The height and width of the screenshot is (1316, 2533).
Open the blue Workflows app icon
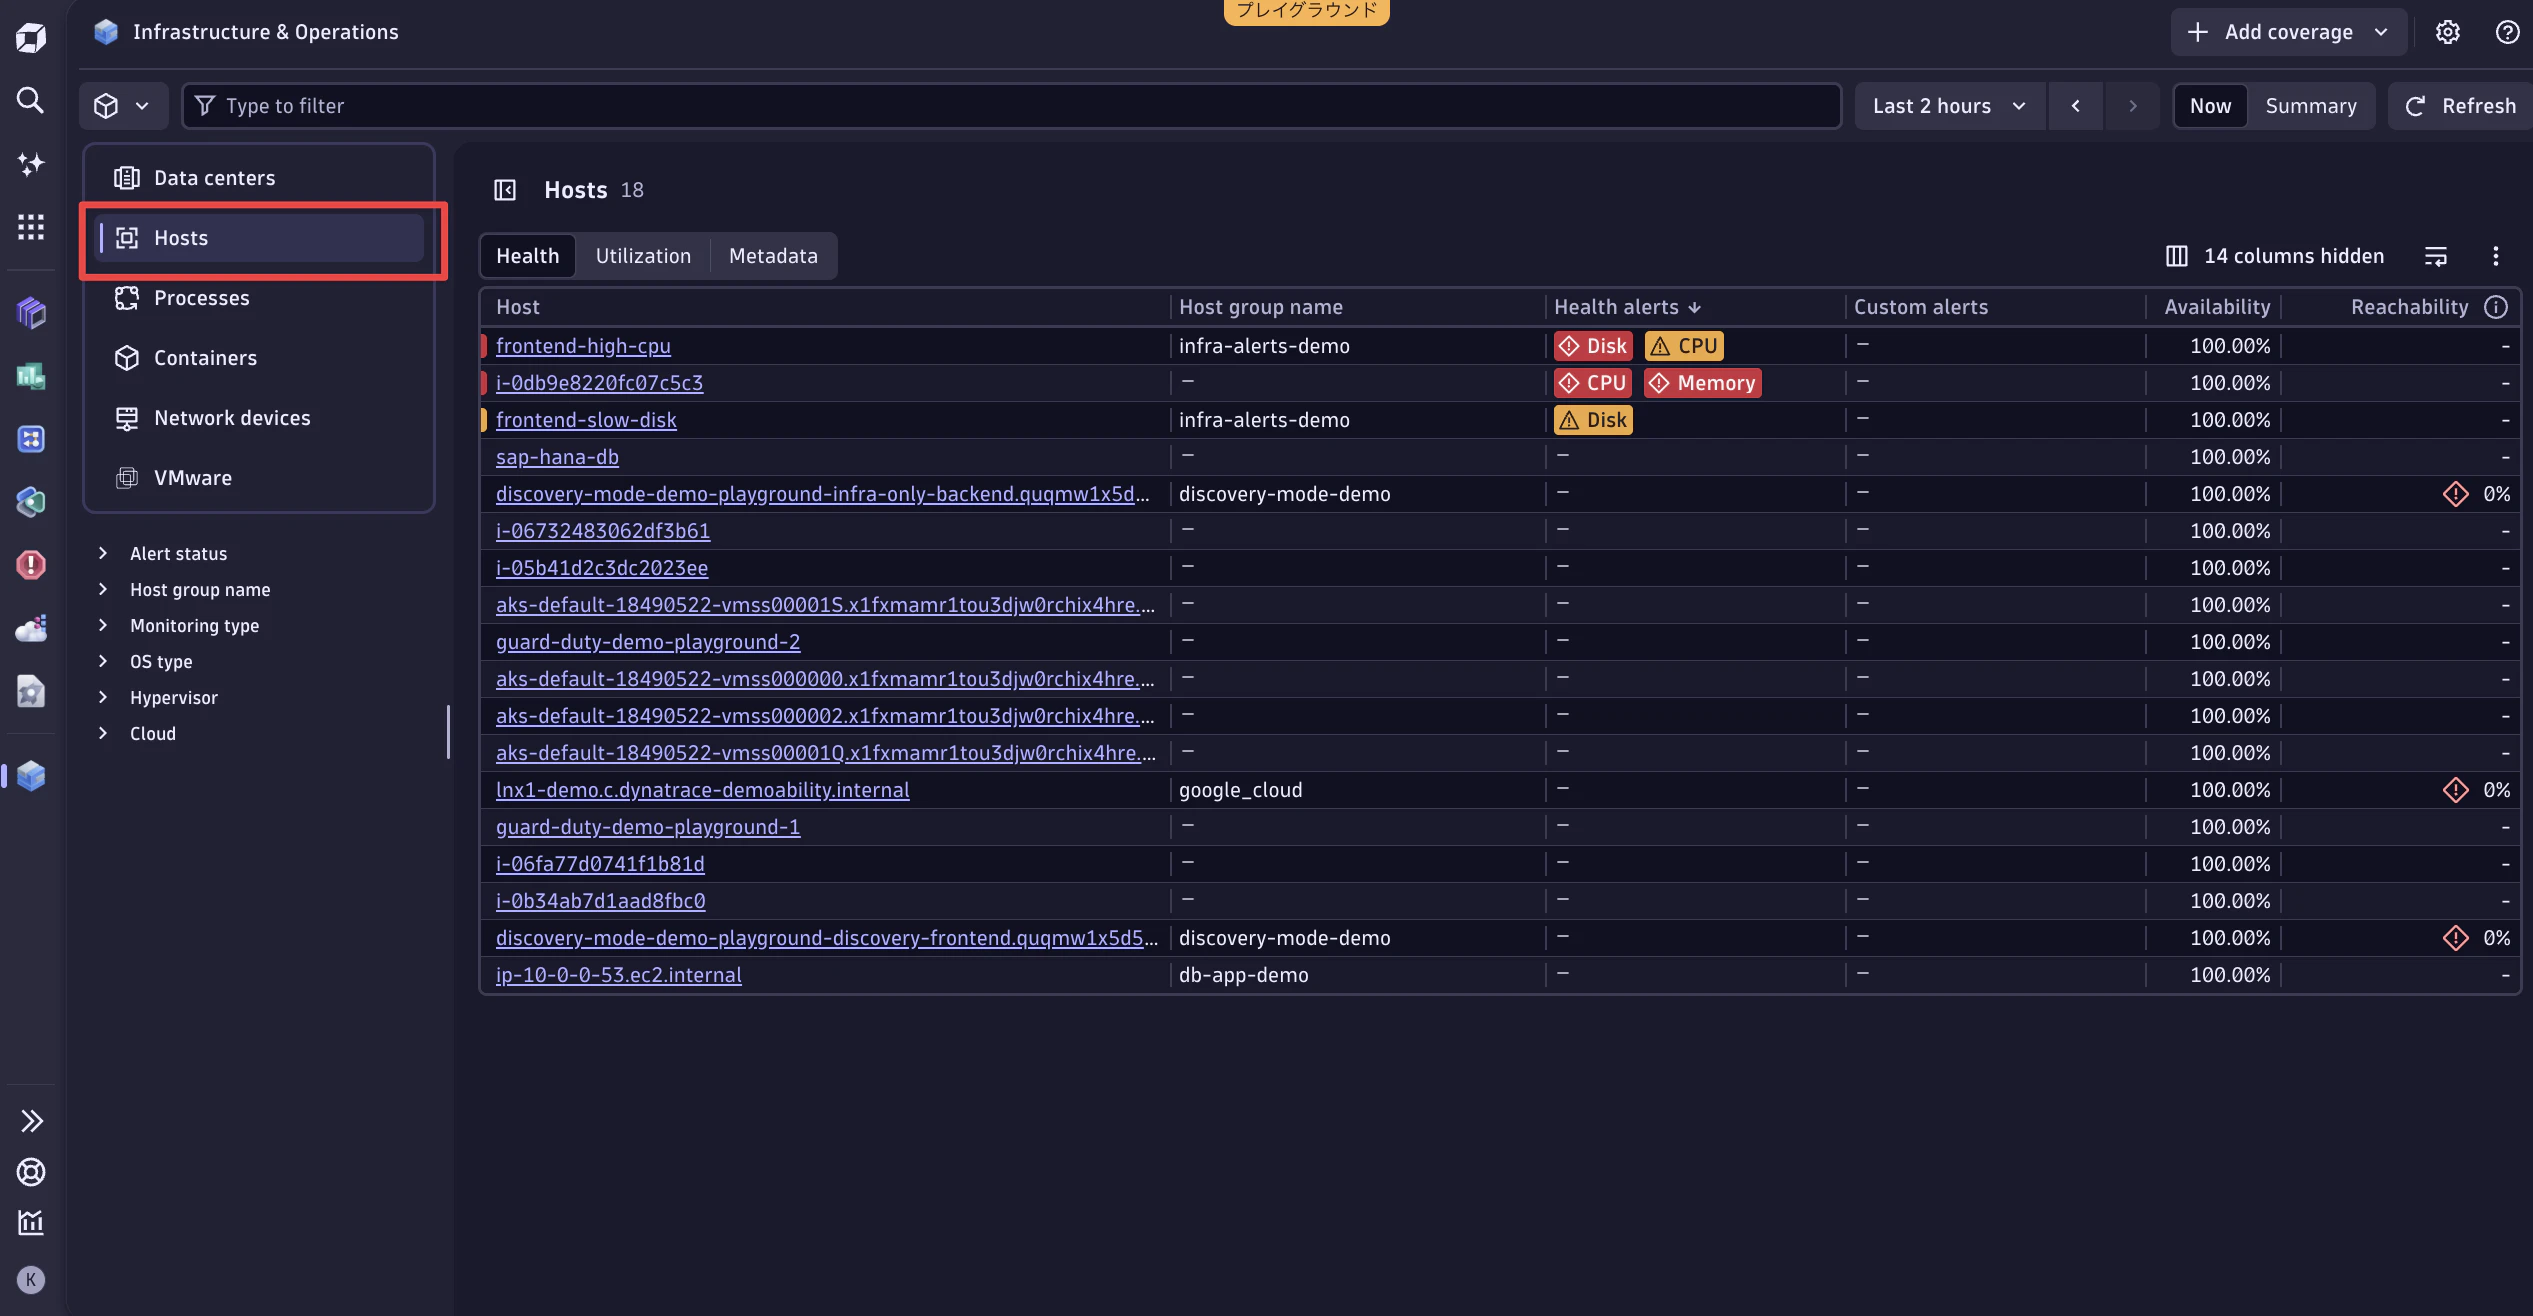[31, 439]
